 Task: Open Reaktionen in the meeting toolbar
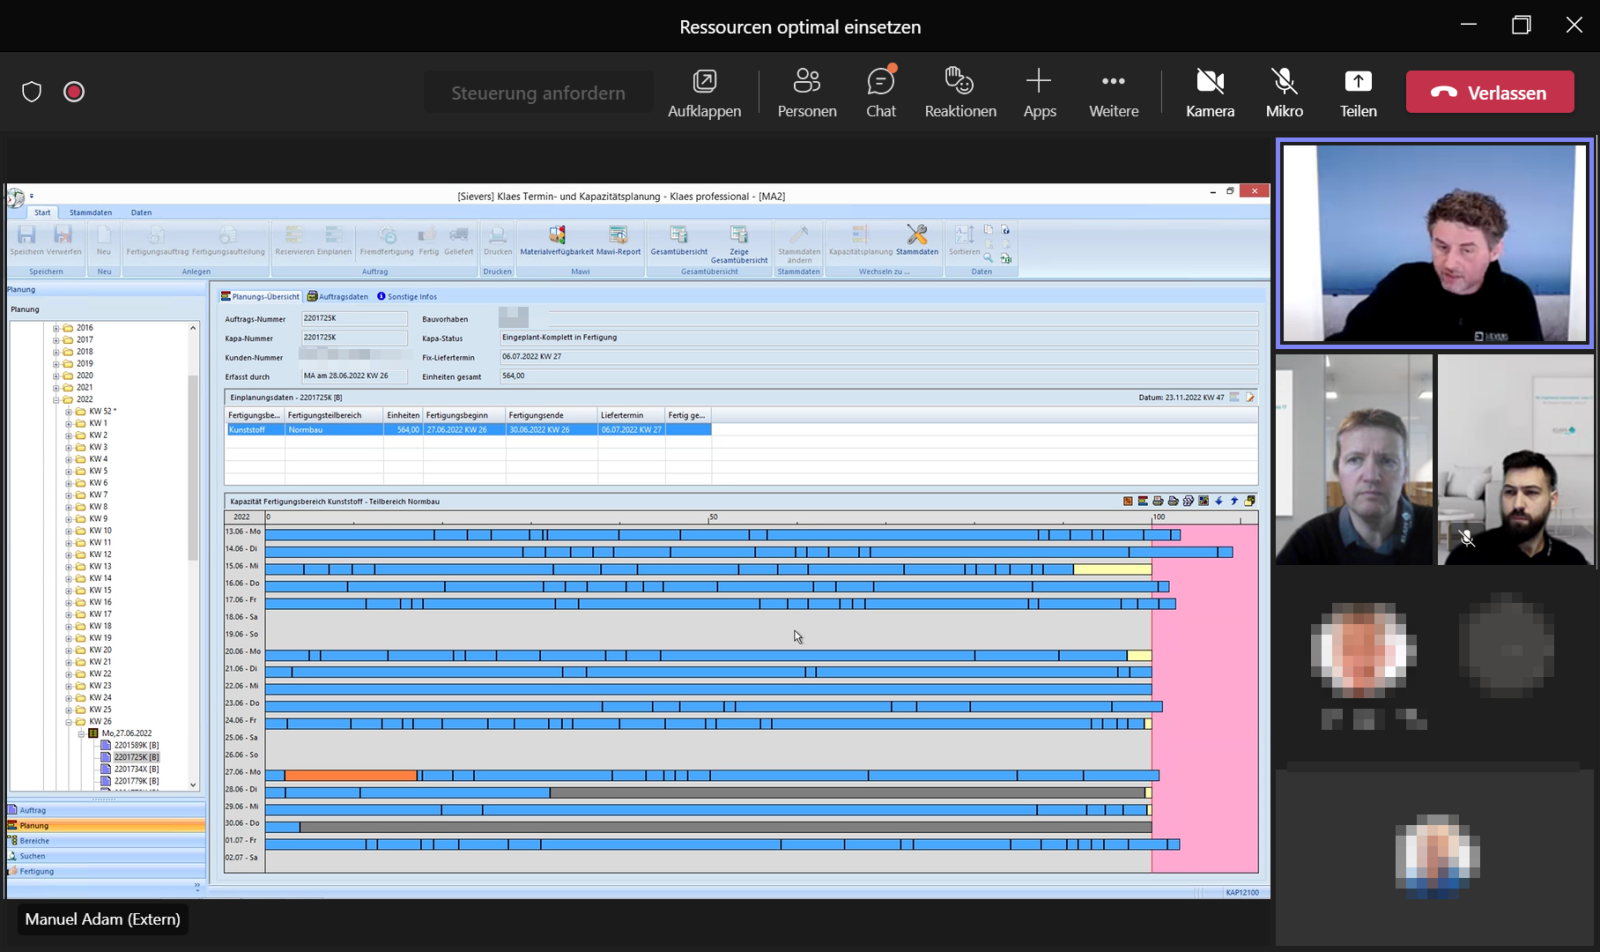(960, 92)
